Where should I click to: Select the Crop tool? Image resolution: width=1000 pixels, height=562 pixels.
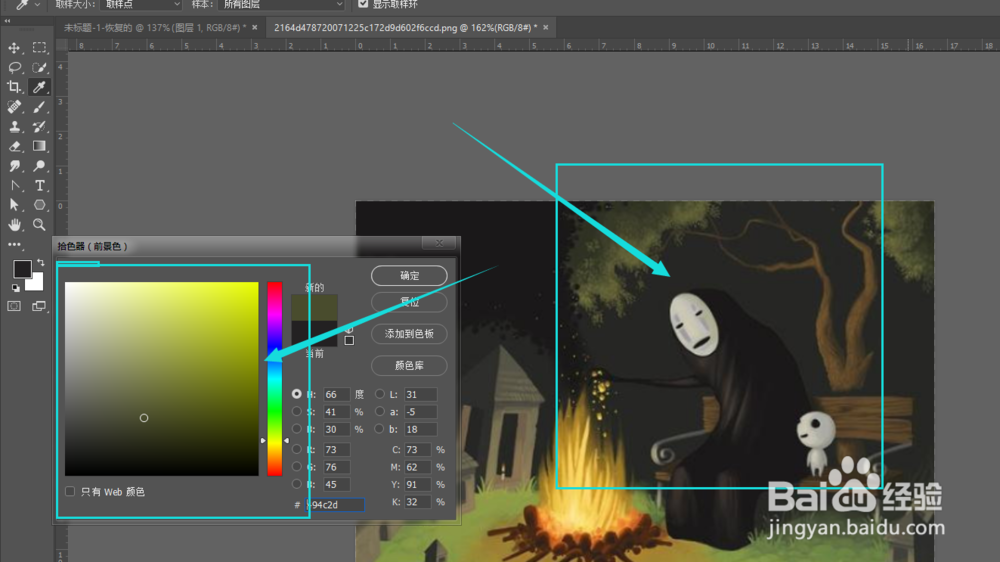click(14, 87)
